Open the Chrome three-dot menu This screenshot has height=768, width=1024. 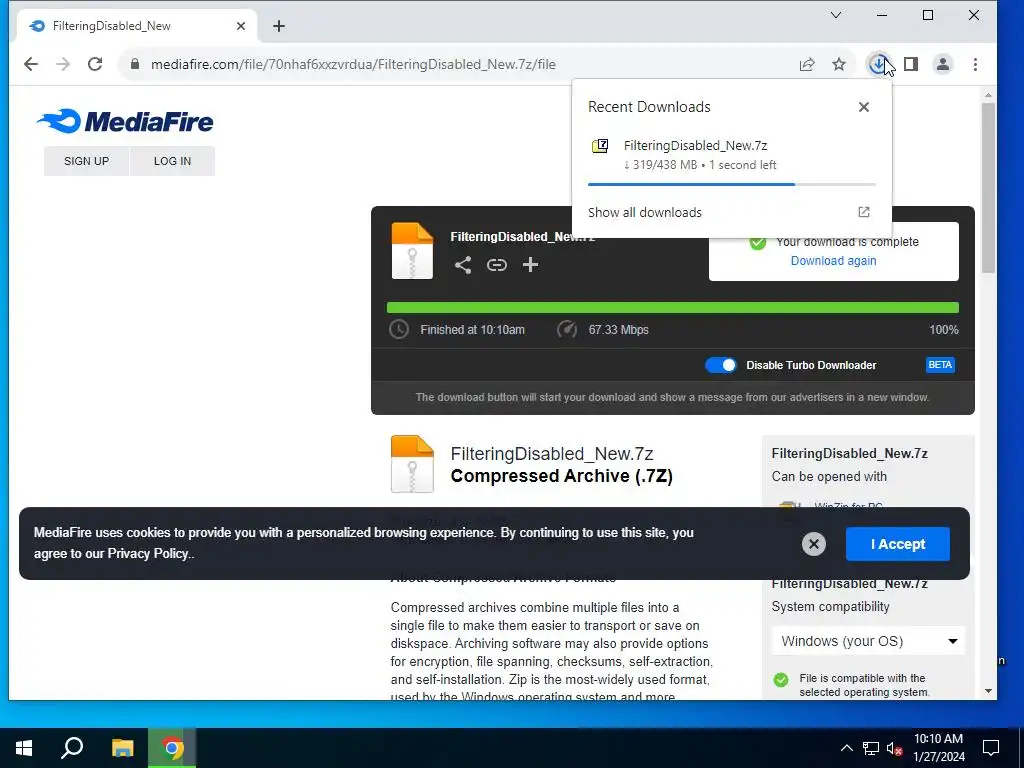tap(975, 64)
